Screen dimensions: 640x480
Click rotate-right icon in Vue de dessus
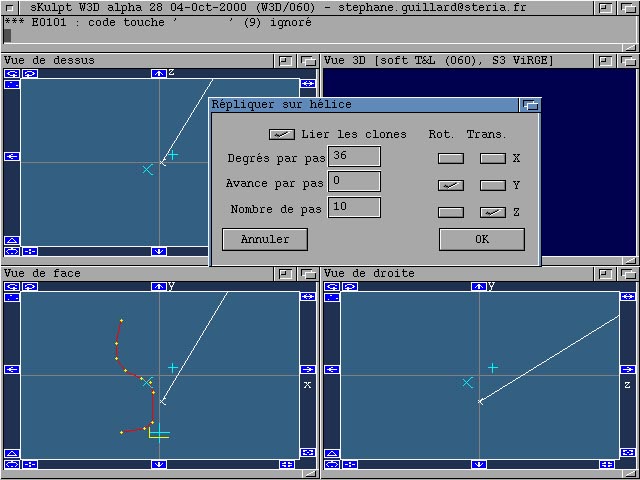pyautogui.click(x=30, y=73)
